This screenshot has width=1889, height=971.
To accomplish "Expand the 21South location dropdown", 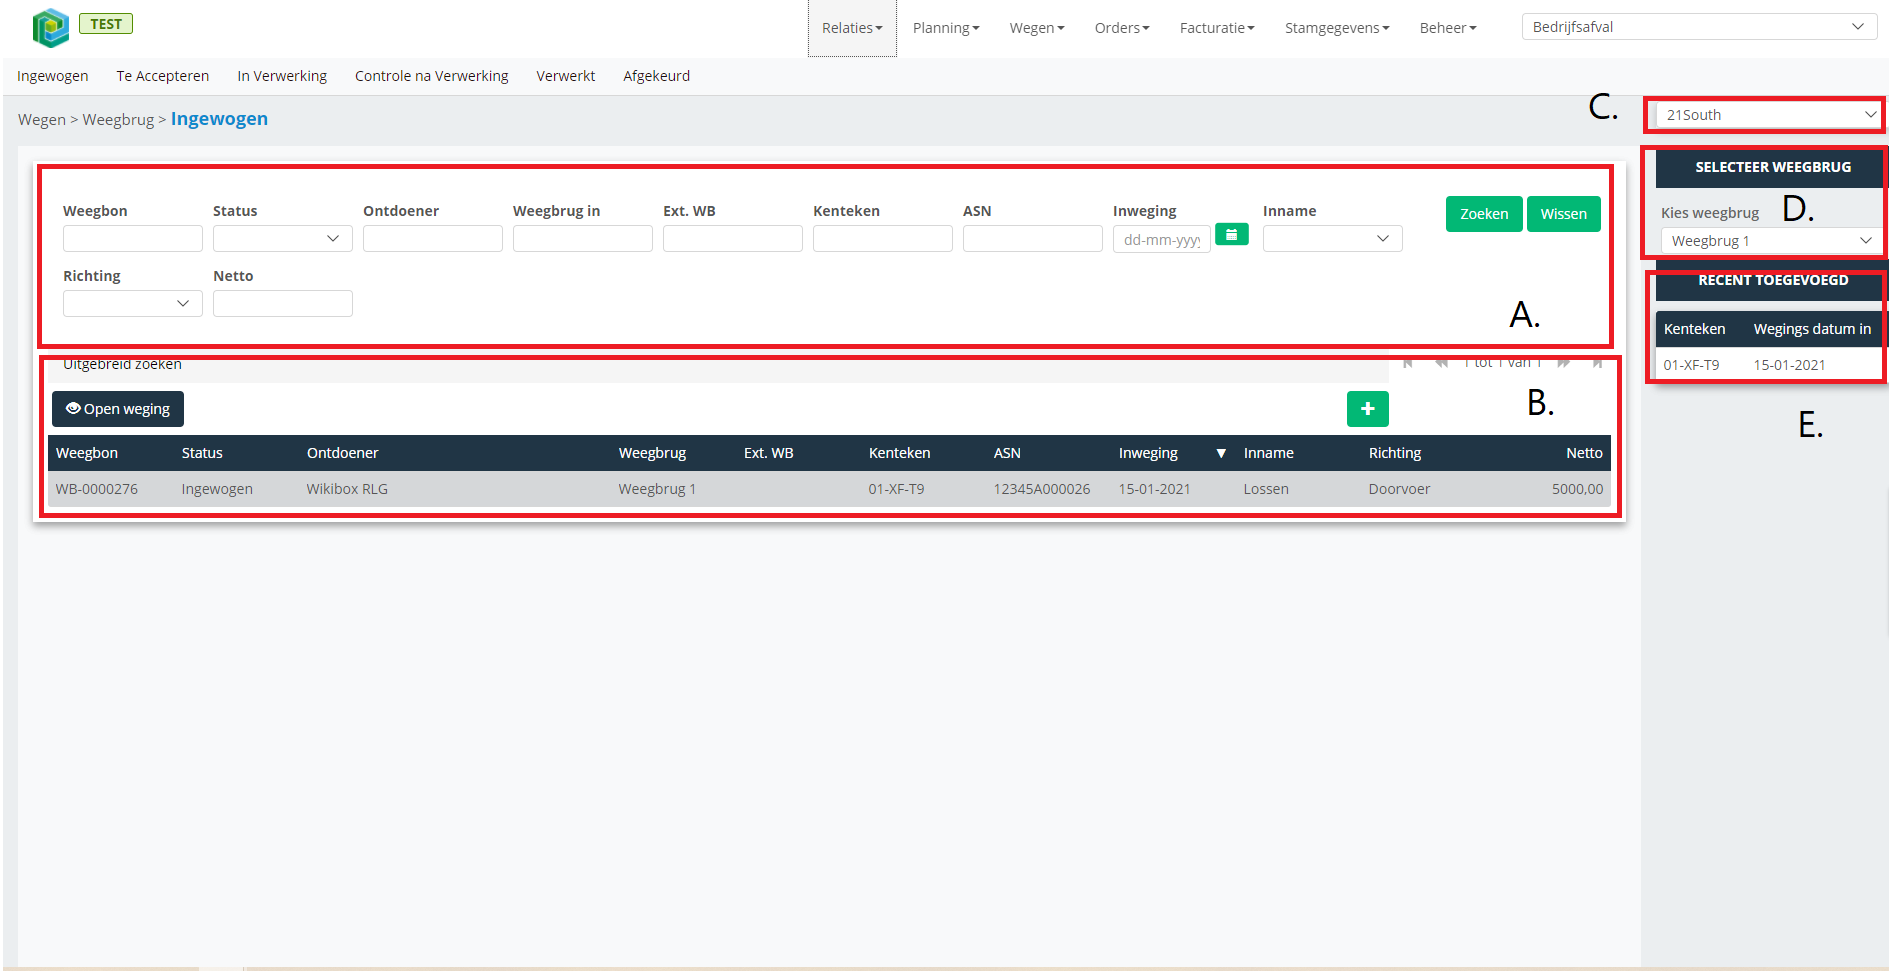I will pos(1771,115).
